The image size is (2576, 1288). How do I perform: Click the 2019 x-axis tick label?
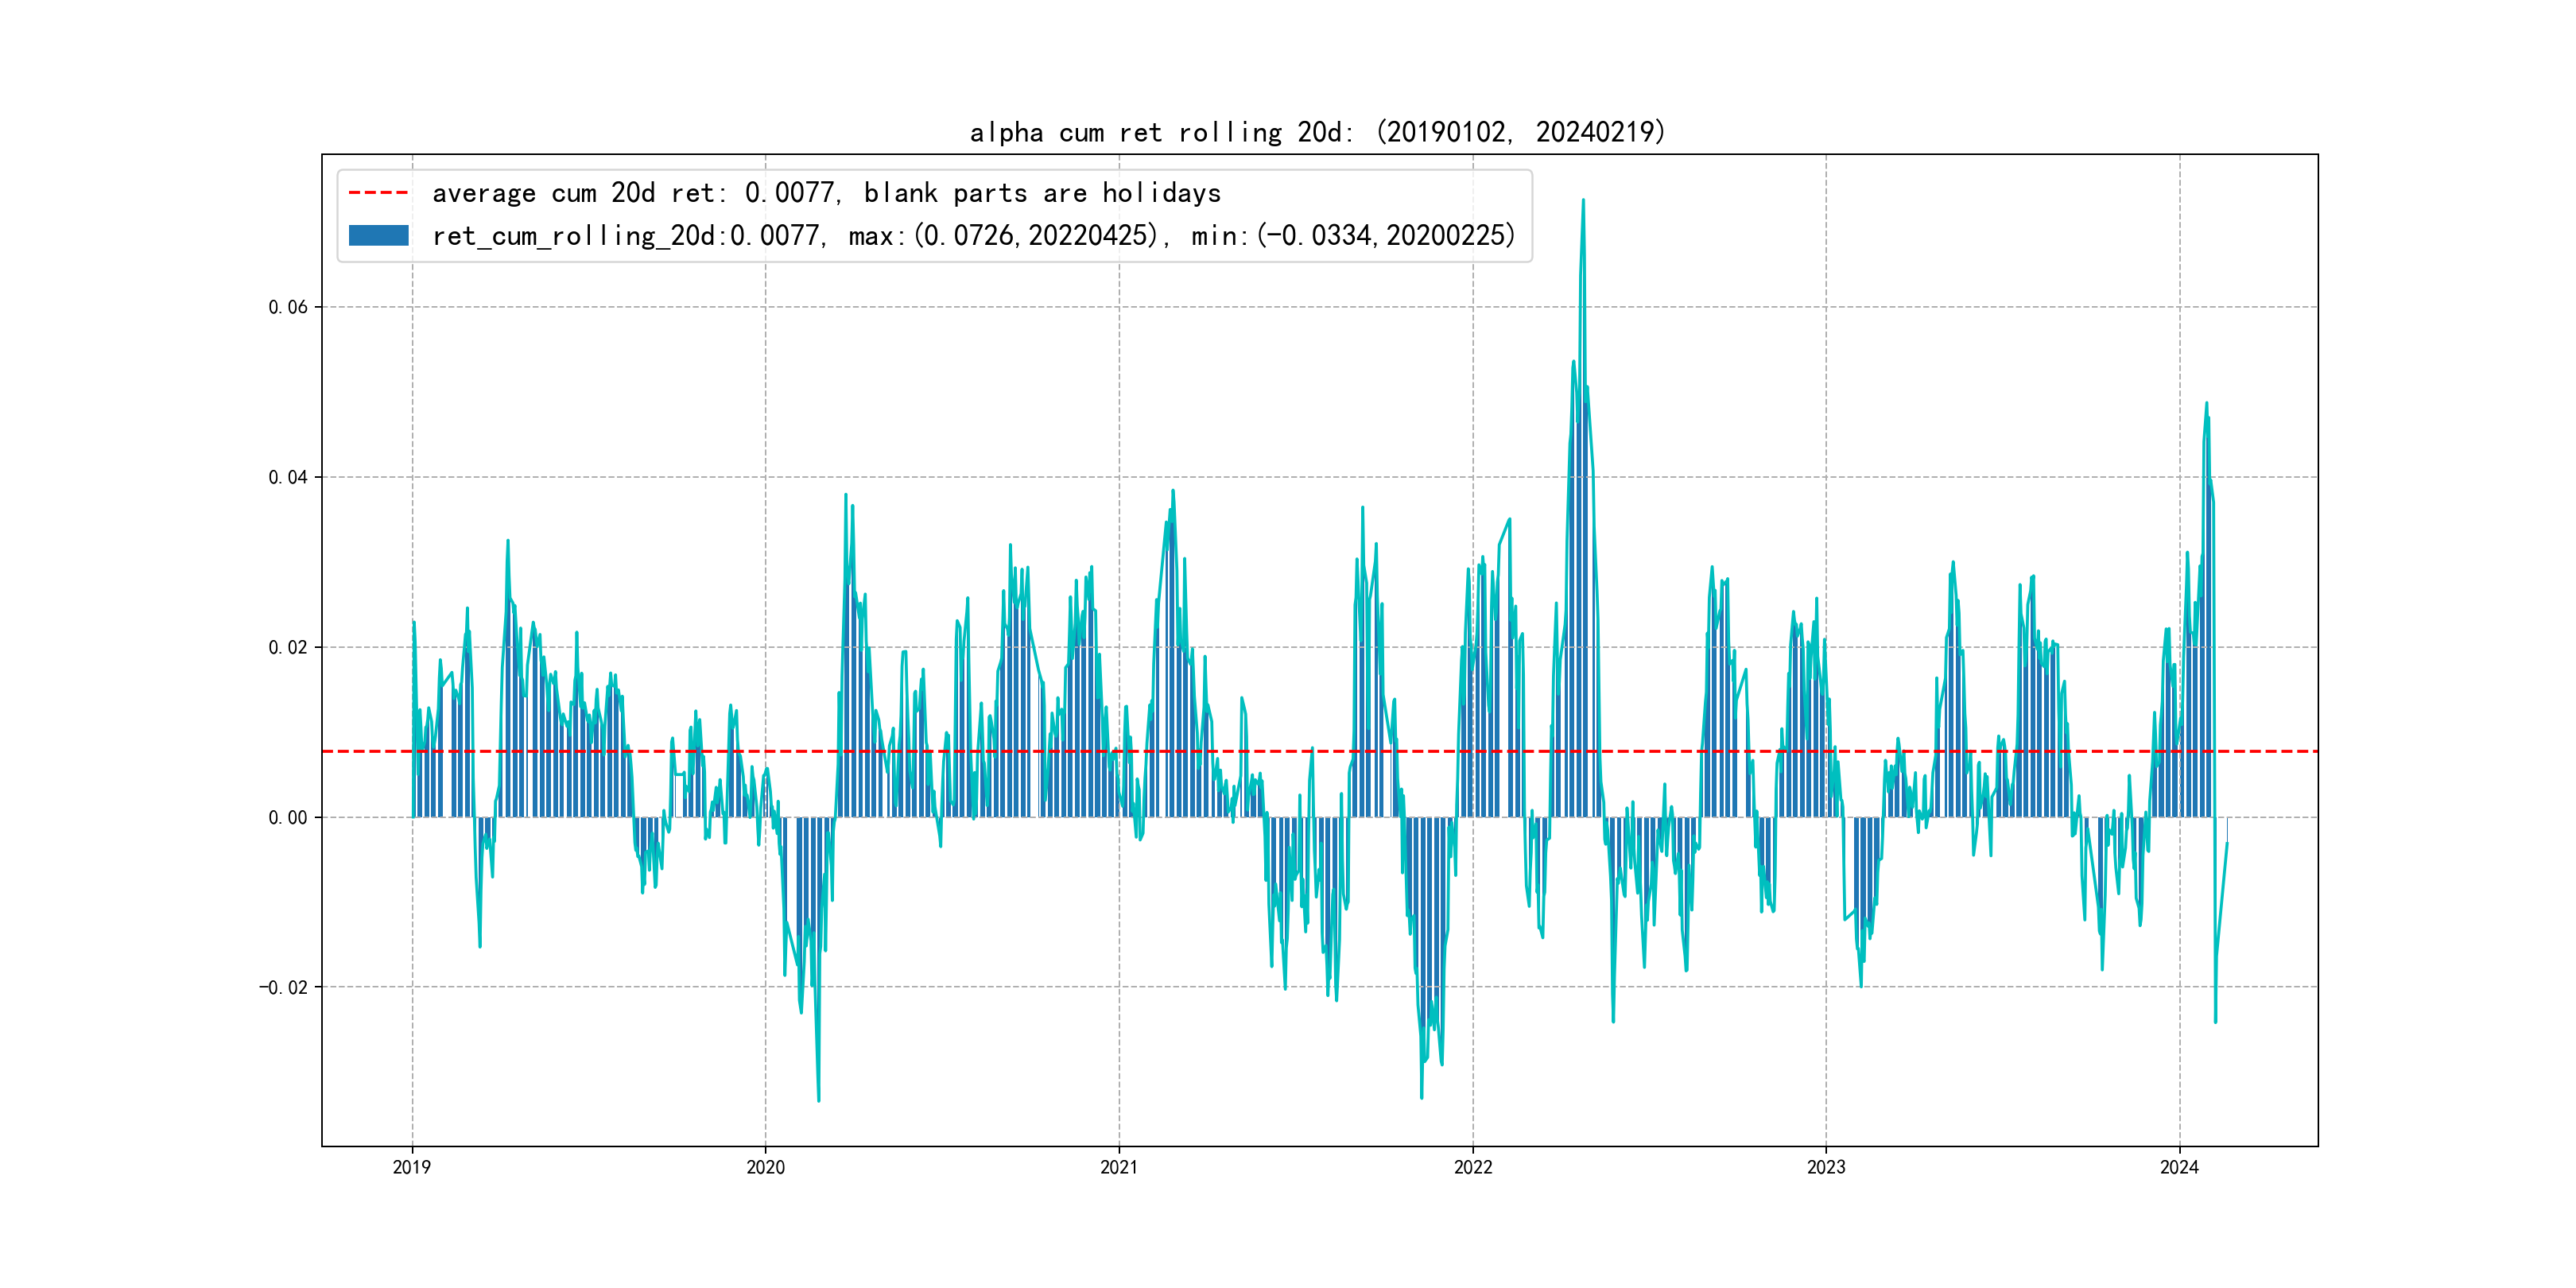coord(412,1167)
